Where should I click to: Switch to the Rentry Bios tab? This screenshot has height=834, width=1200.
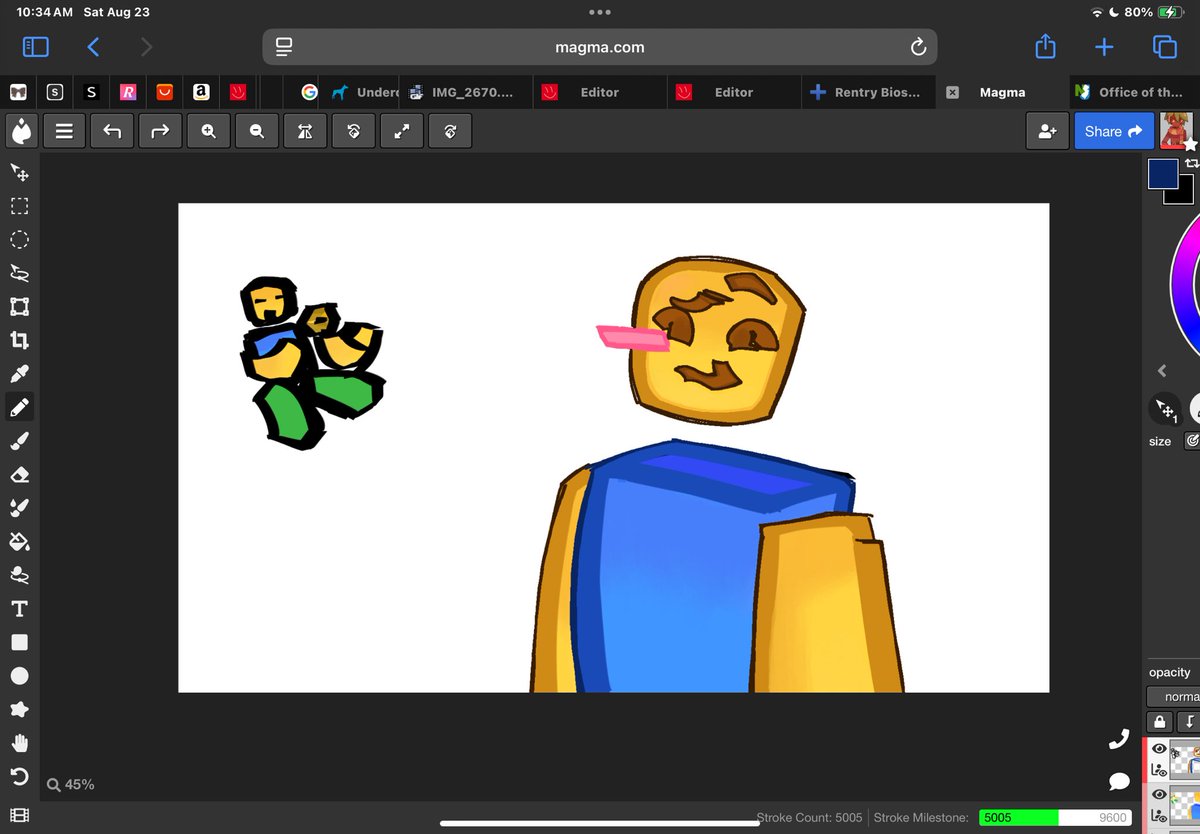click(868, 92)
